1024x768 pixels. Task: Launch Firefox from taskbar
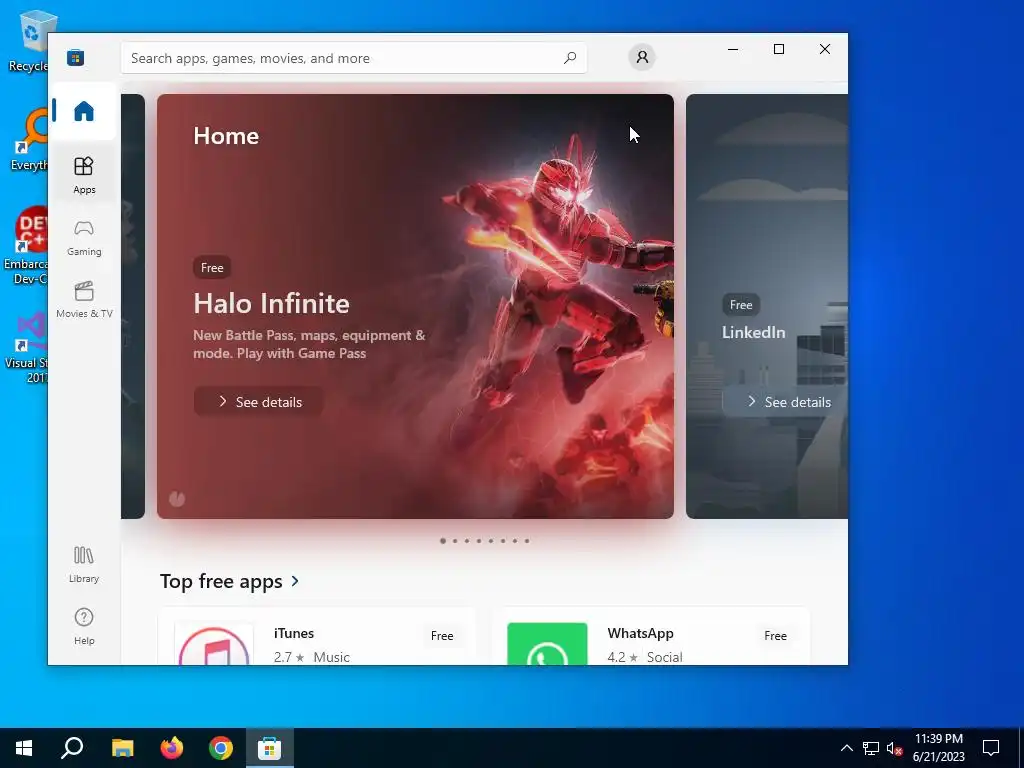pos(172,748)
